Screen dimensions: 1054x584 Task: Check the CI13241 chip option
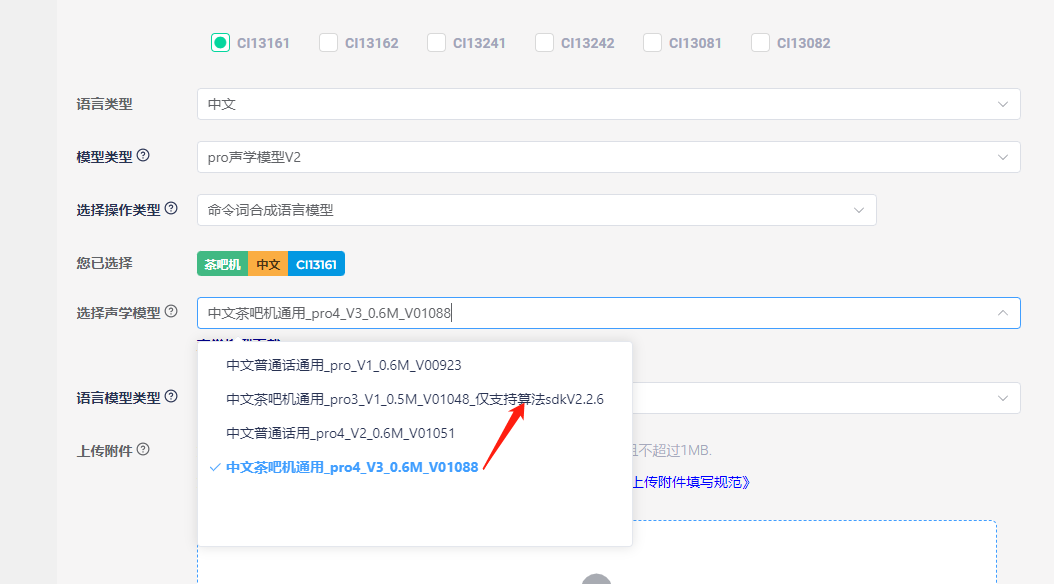click(436, 43)
